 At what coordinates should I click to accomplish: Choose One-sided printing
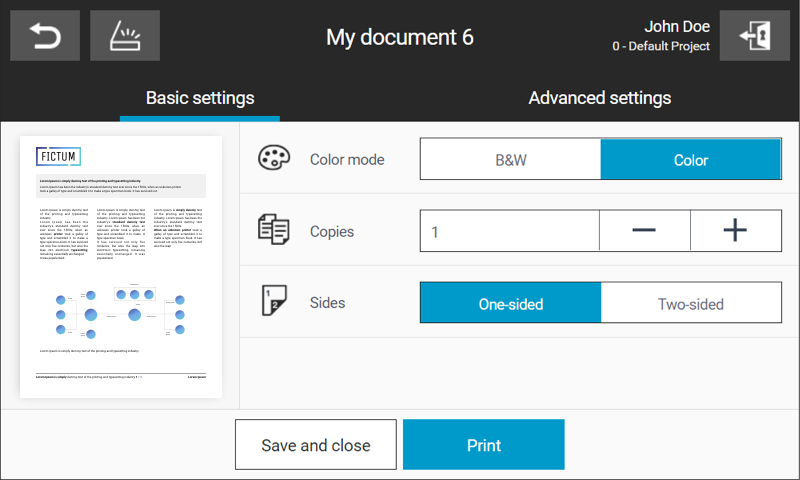[x=511, y=303]
